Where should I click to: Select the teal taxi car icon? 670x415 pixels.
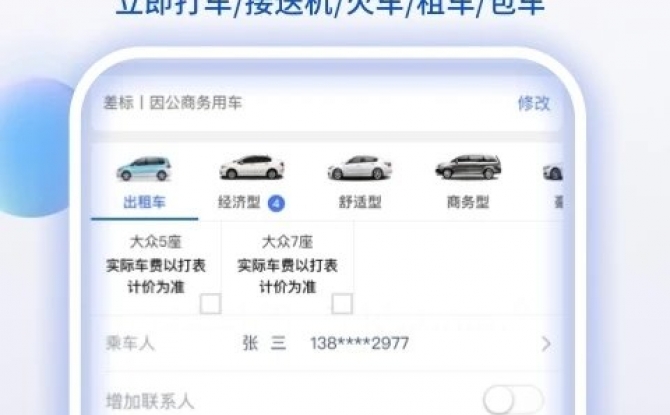click(144, 168)
